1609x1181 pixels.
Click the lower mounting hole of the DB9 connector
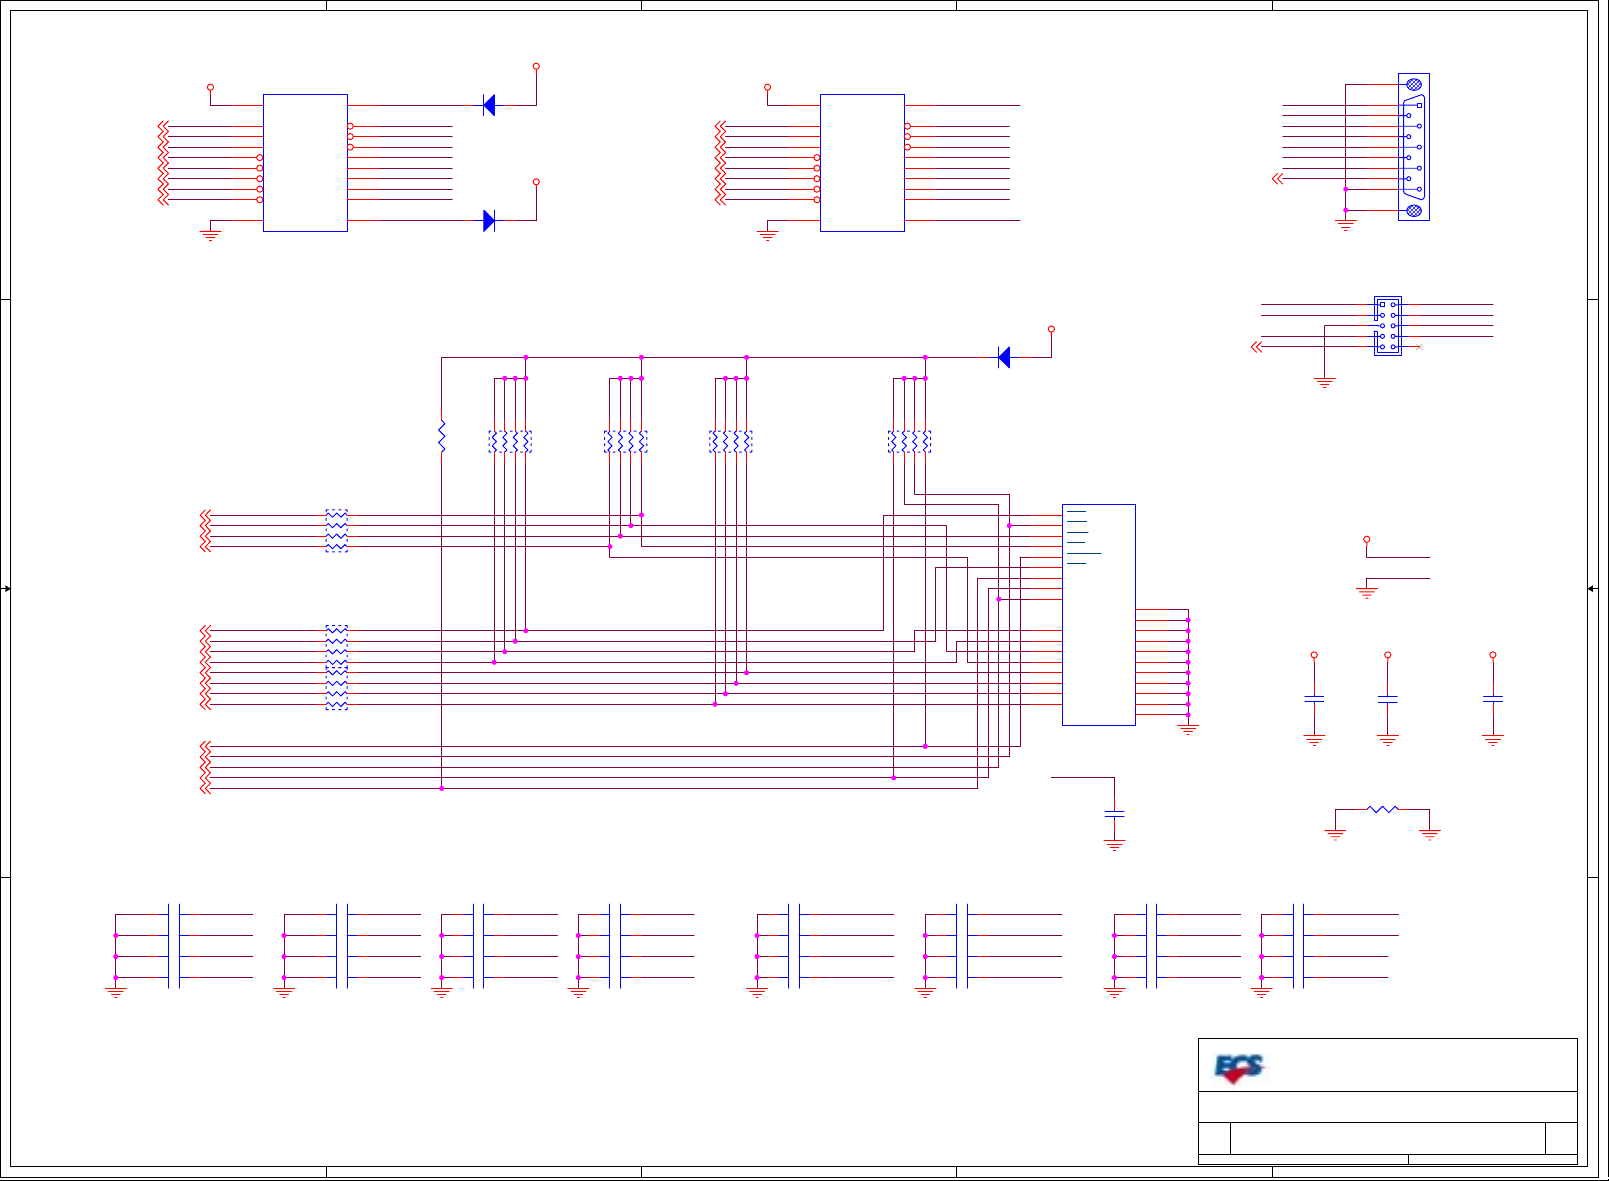point(1414,210)
